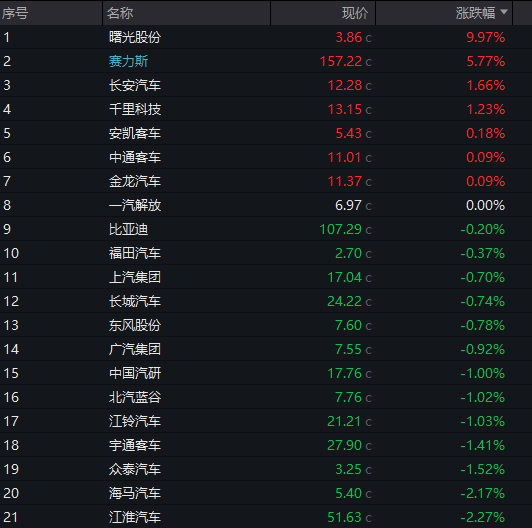The width and height of the screenshot is (532, 528).
Task: Click the 0.00% change value
Action: tap(486, 205)
